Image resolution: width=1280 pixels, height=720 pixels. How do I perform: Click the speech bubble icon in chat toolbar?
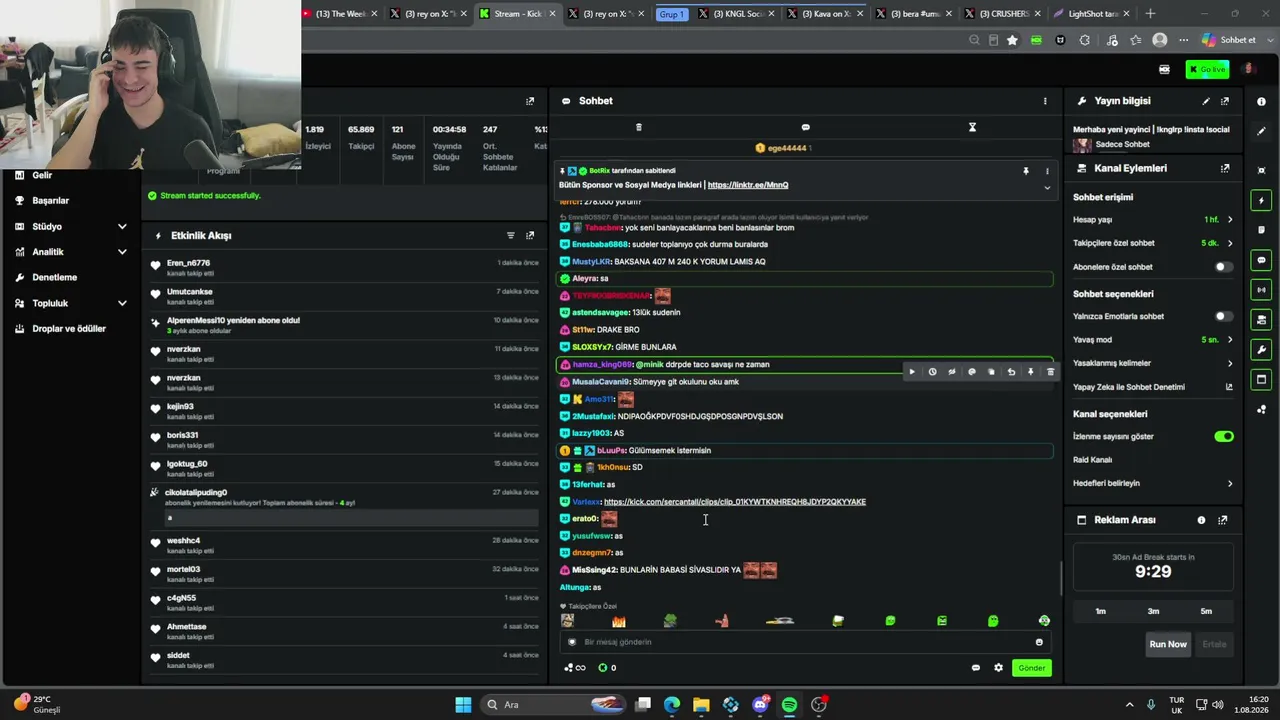pyautogui.click(x=806, y=127)
